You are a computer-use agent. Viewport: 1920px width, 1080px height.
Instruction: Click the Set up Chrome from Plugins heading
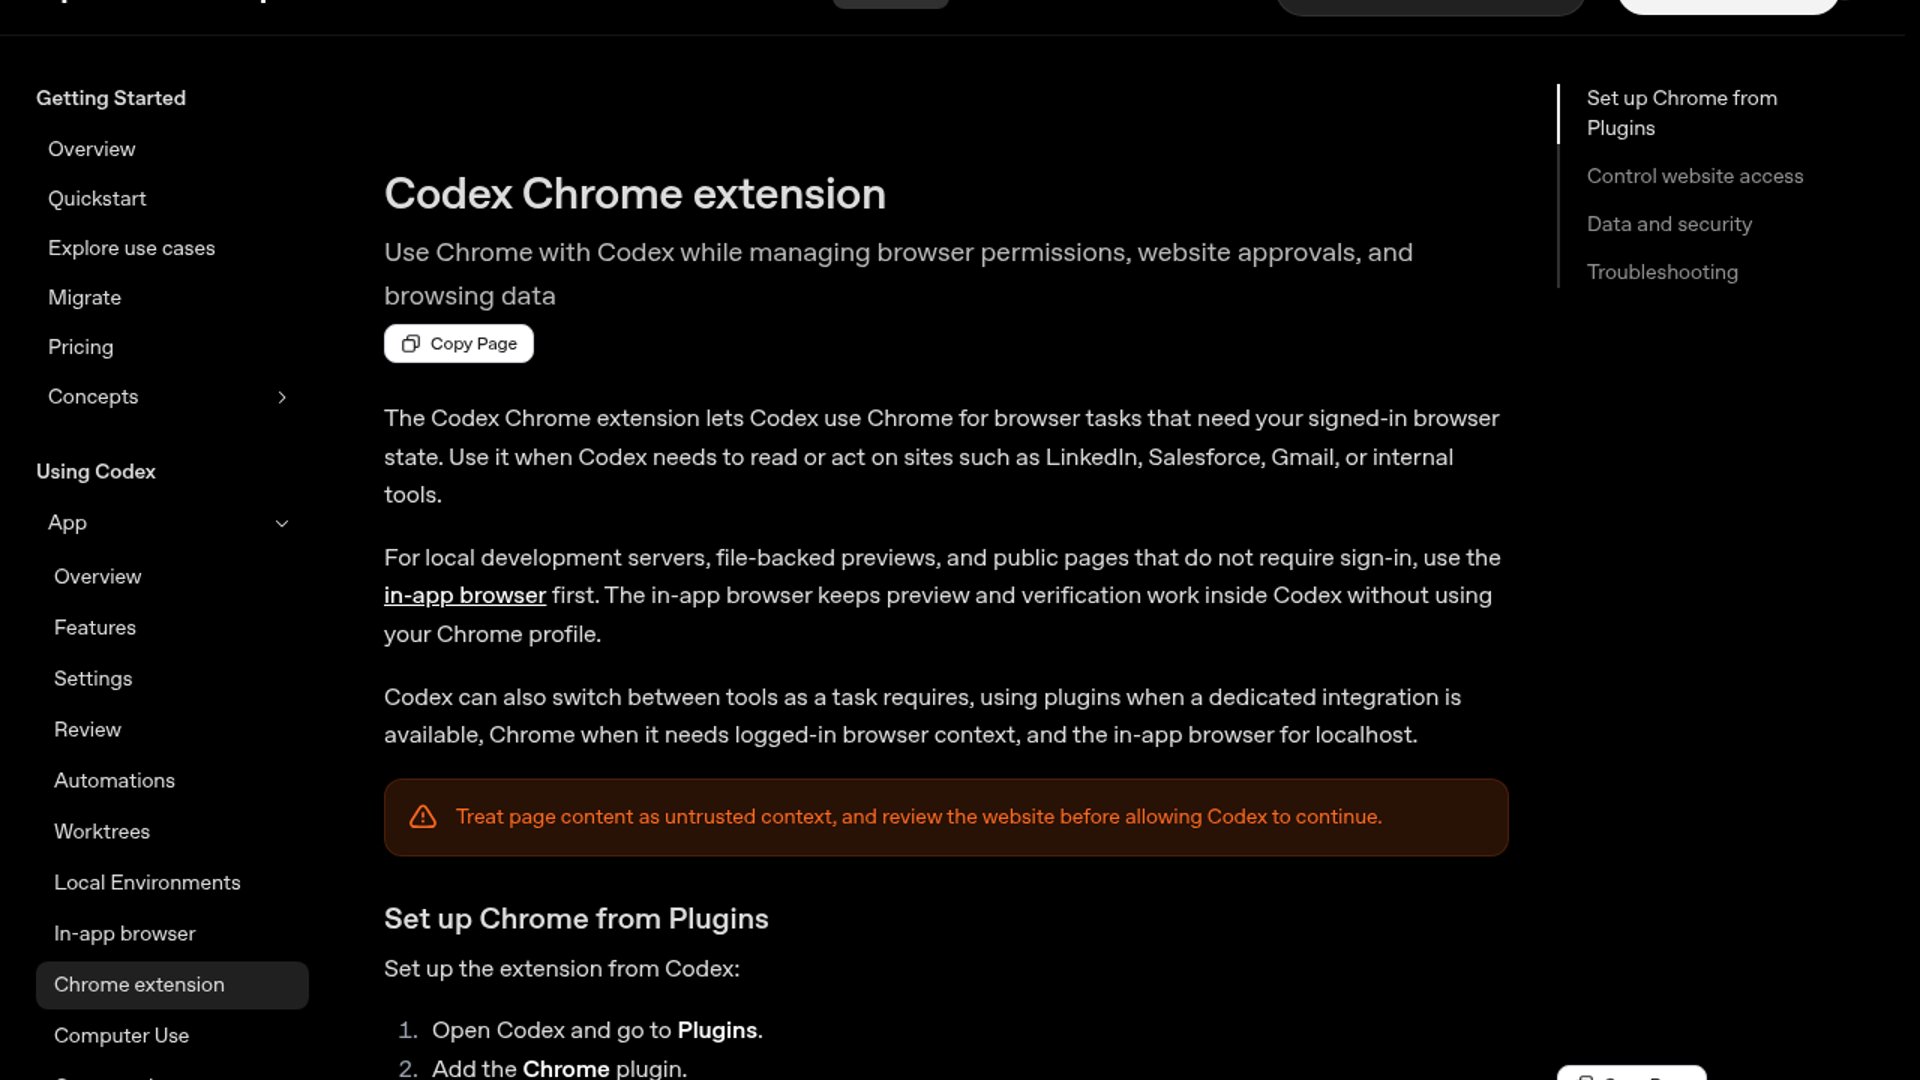(x=576, y=919)
